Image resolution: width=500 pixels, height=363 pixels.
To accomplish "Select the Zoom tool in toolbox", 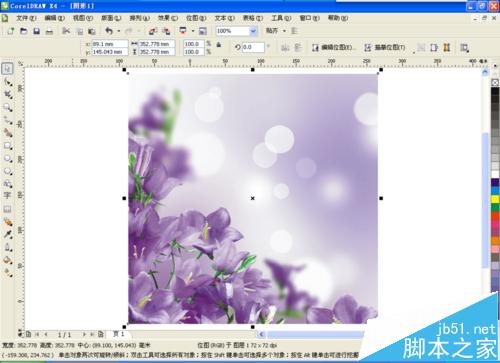I will click(7, 107).
